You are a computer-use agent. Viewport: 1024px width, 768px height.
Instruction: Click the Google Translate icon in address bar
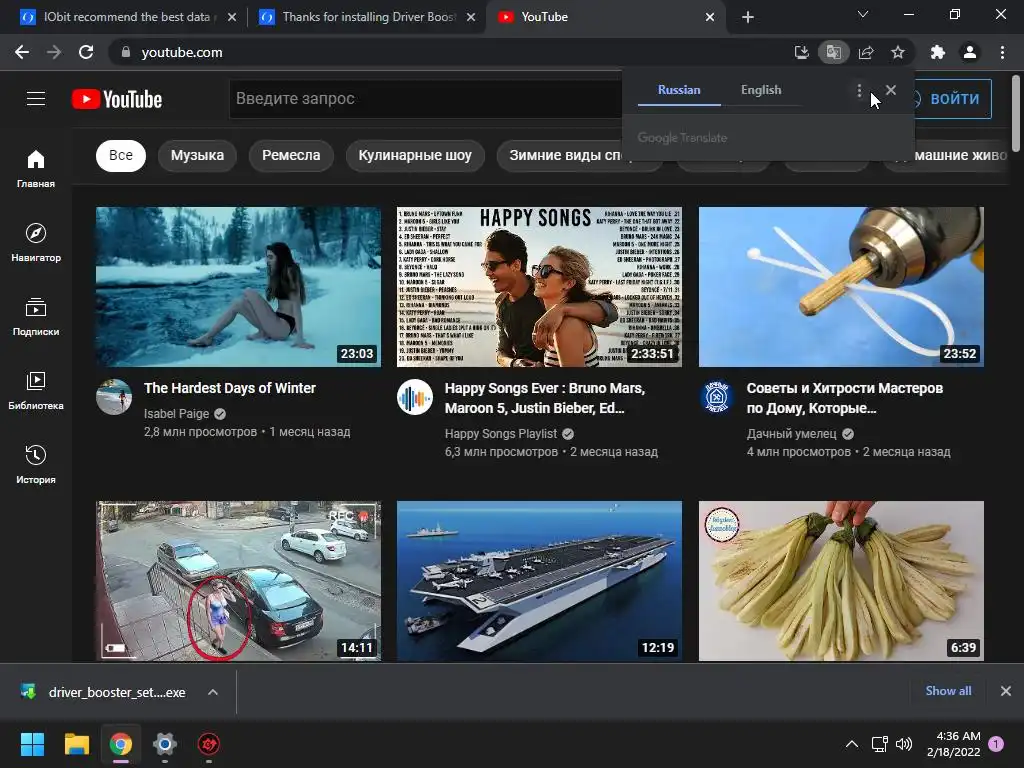[x=833, y=52]
